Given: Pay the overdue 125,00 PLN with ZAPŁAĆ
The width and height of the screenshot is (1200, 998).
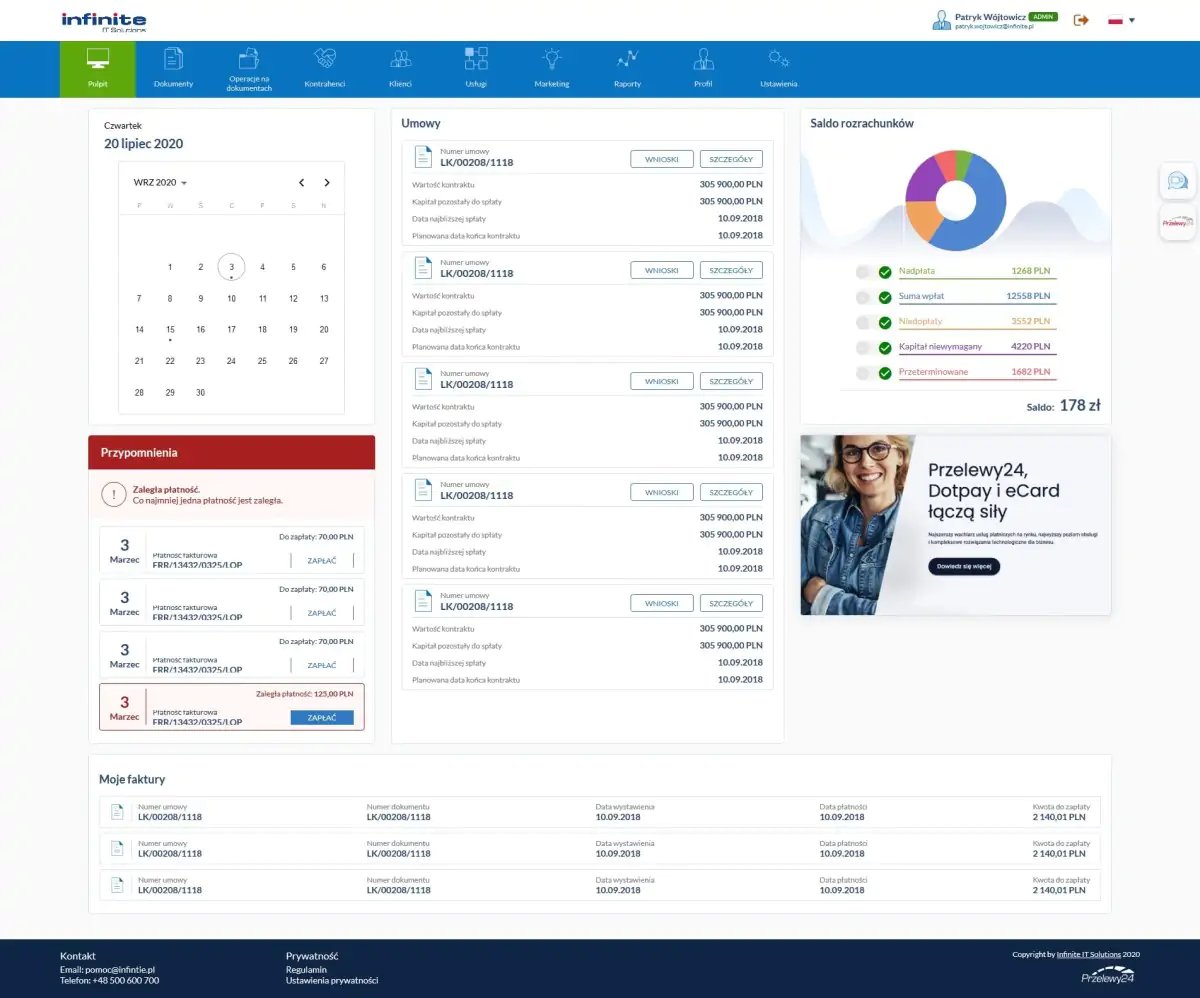Looking at the screenshot, I should pyautogui.click(x=322, y=718).
